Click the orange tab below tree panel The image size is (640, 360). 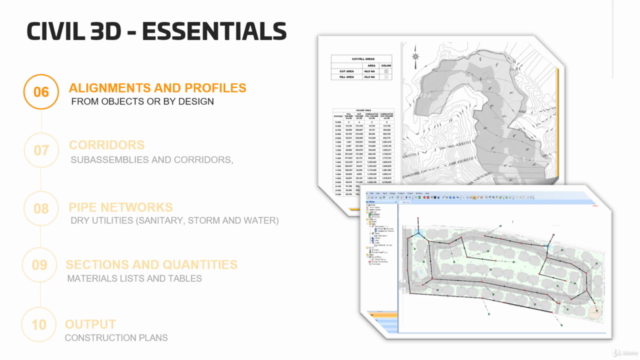pyautogui.click(x=383, y=315)
